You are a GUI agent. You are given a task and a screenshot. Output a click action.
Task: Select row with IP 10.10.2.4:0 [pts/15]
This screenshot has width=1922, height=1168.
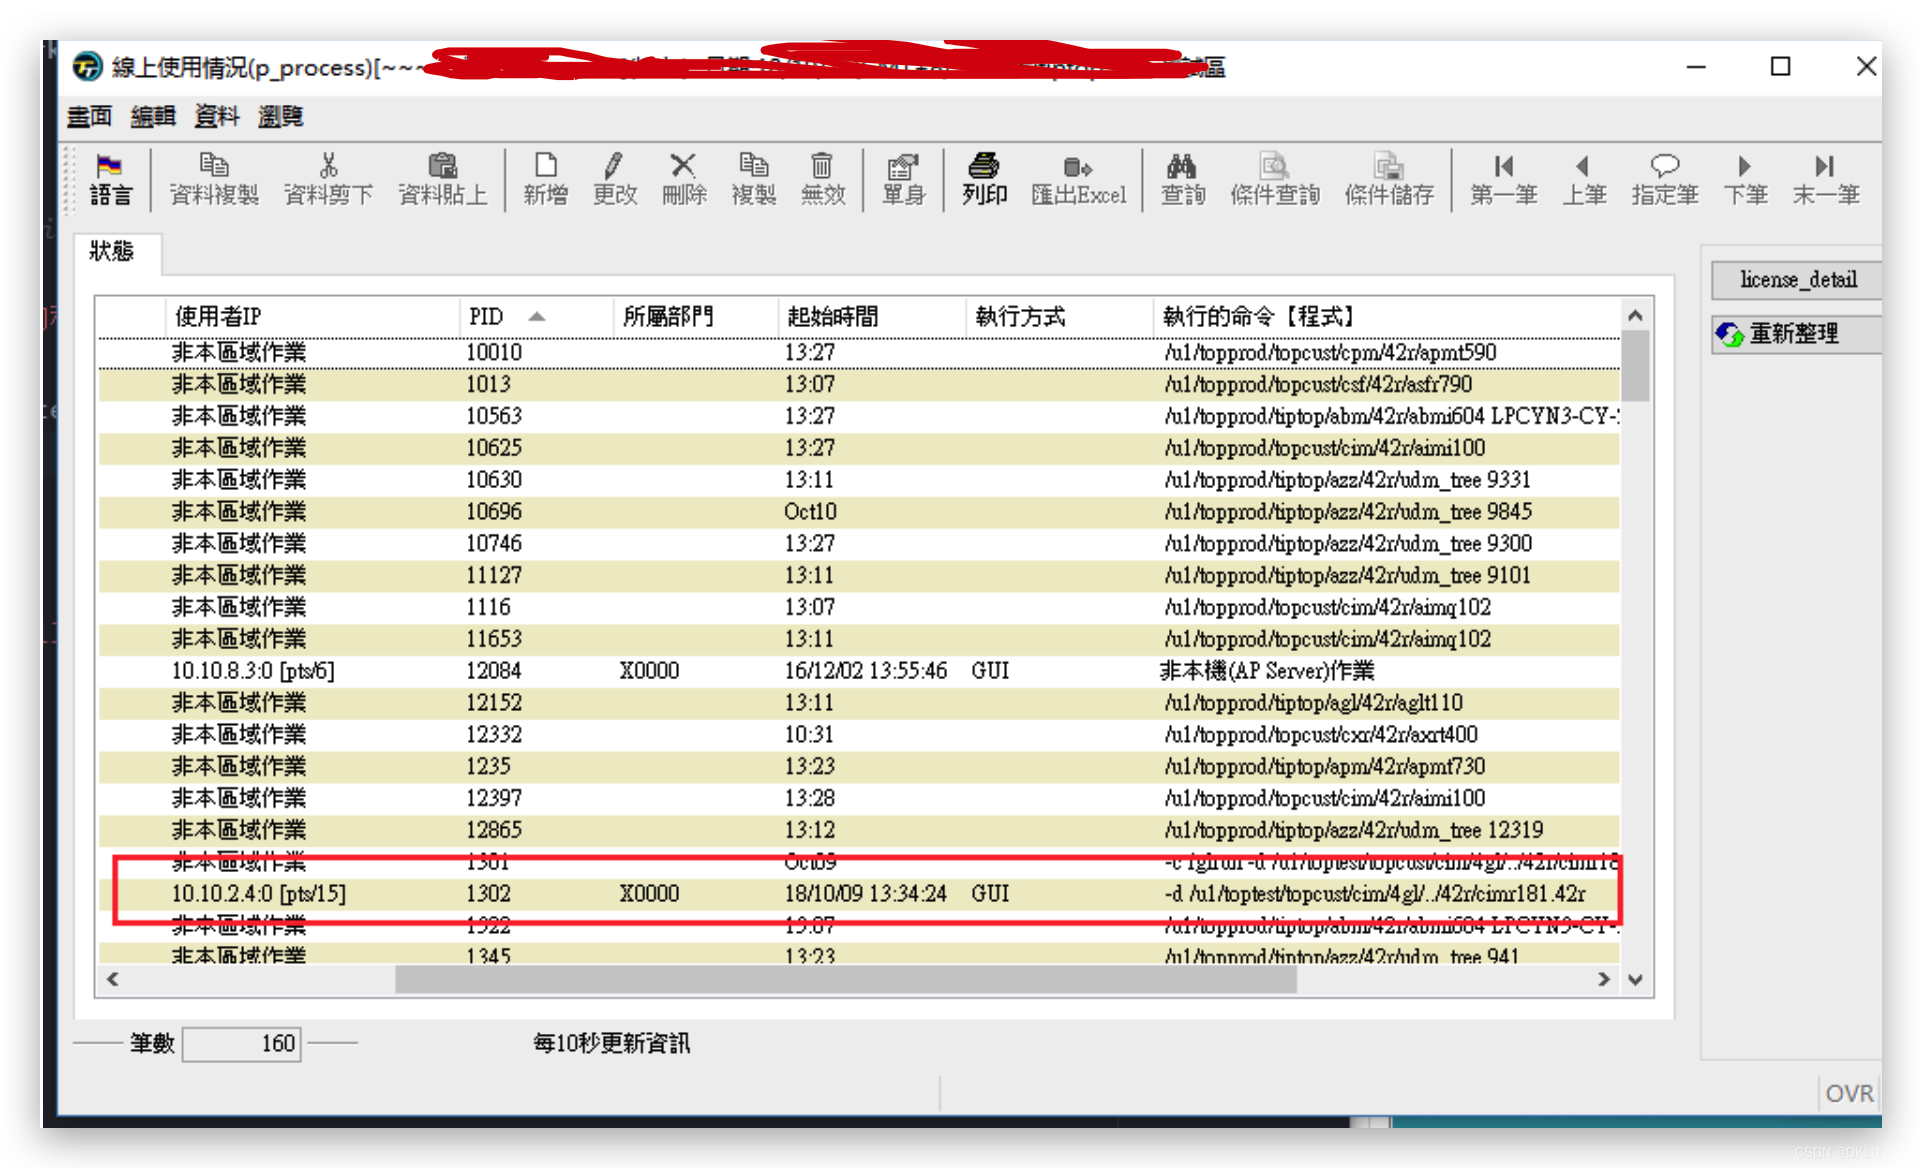click(859, 893)
